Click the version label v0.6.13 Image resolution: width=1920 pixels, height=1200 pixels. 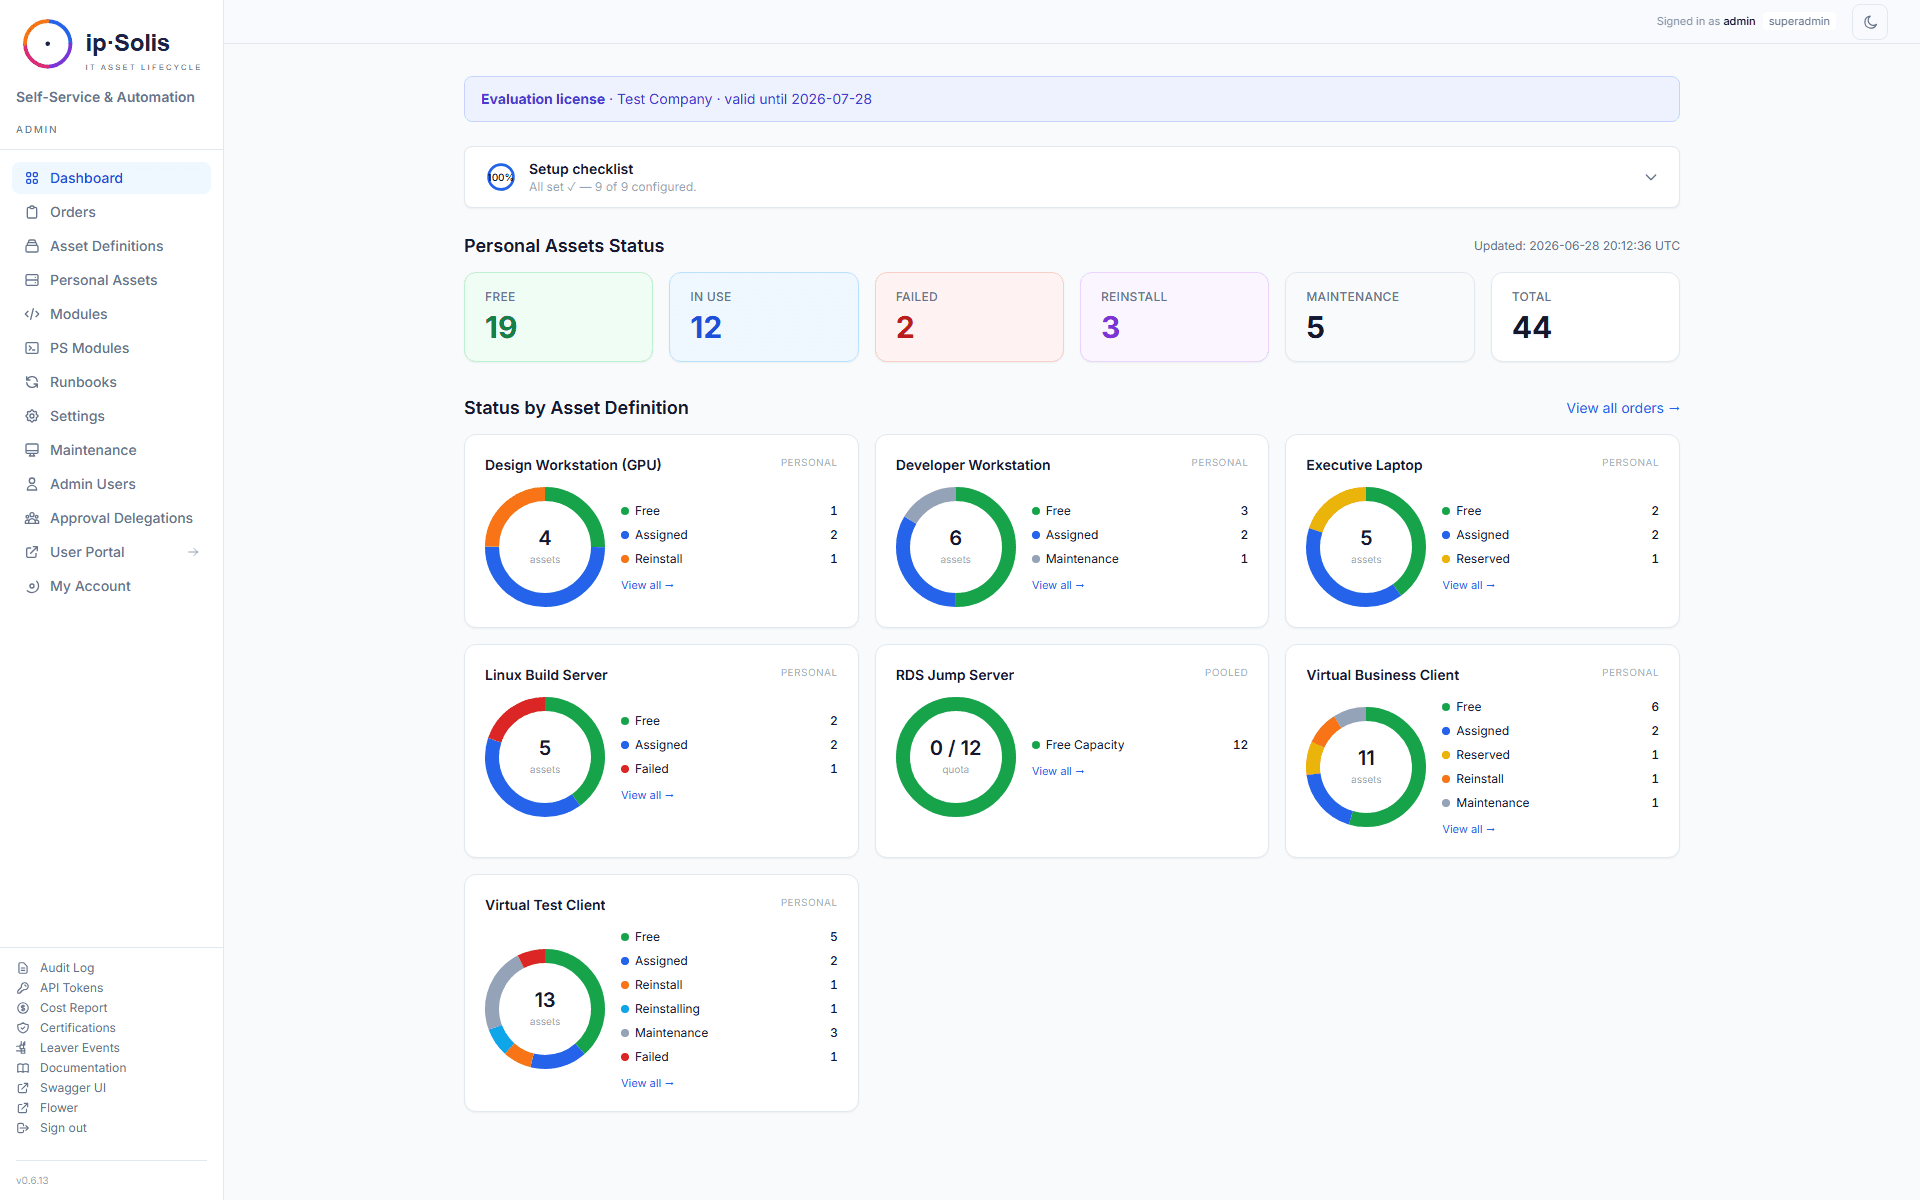(32, 1181)
